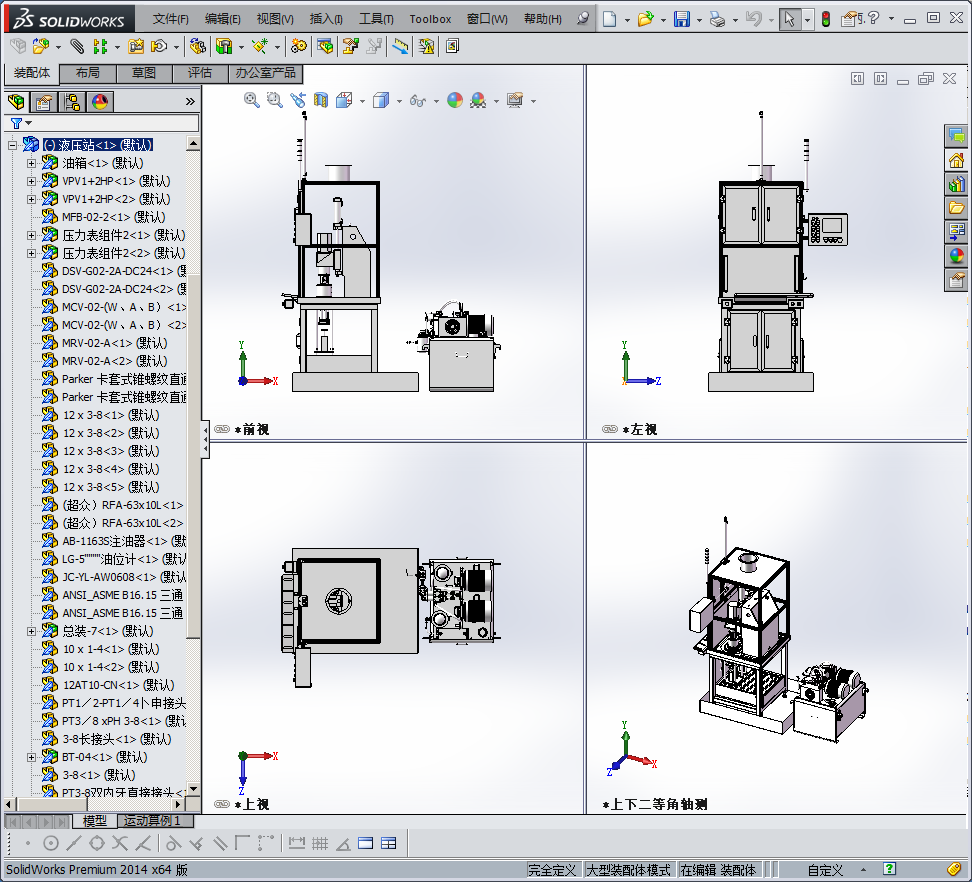Click the feature tree vertical scrollbar
Image resolution: width=972 pixels, height=882 pixels.
(x=193, y=456)
